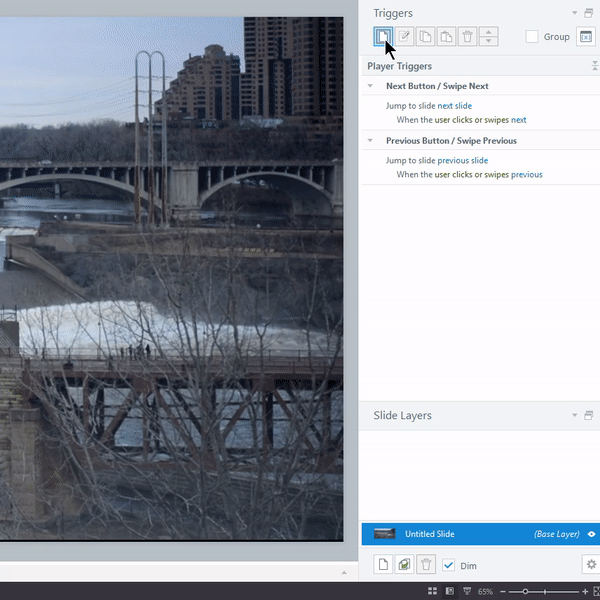Paste trigger using the clipboard icon
The image size is (600, 600).
coord(447,37)
